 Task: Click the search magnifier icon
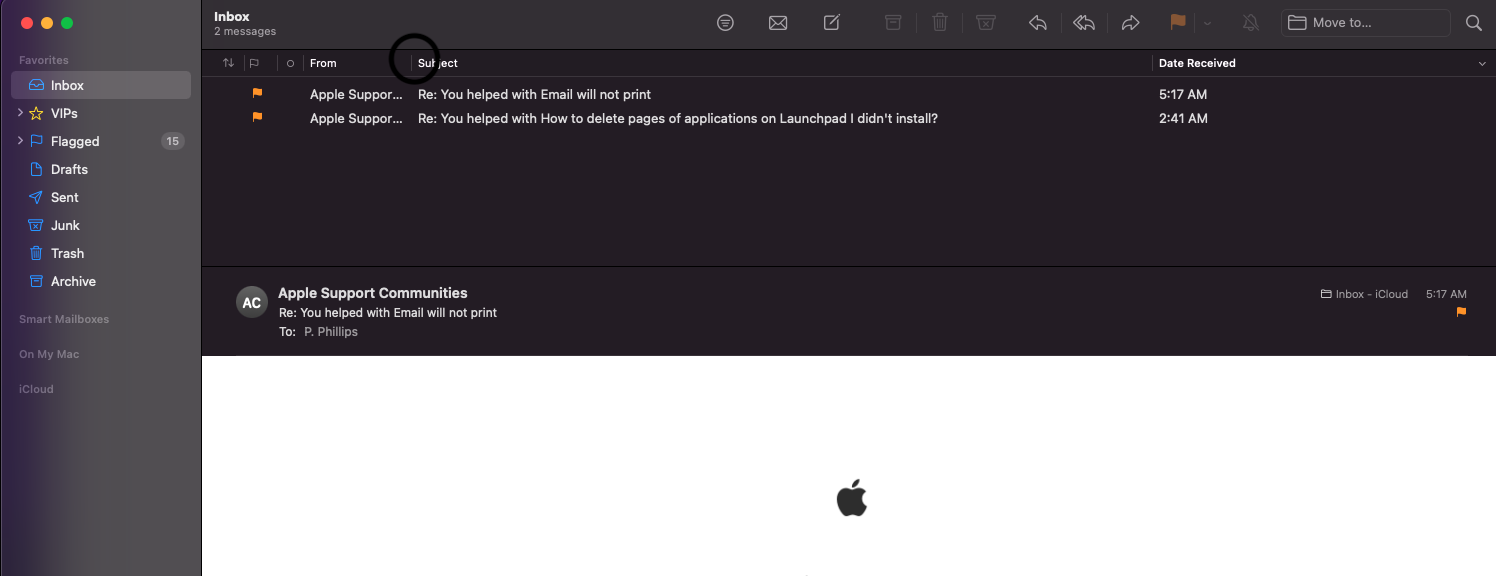tap(1473, 23)
